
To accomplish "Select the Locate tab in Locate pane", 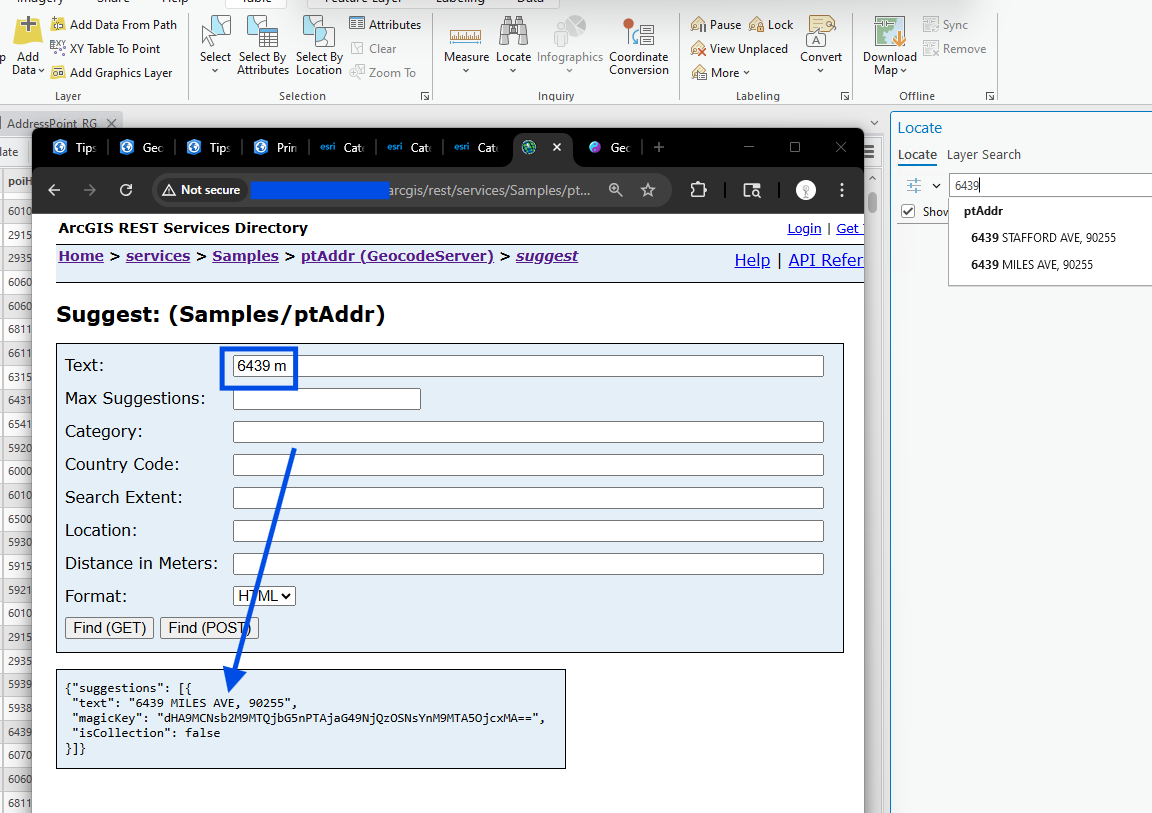I will pos(917,155).
